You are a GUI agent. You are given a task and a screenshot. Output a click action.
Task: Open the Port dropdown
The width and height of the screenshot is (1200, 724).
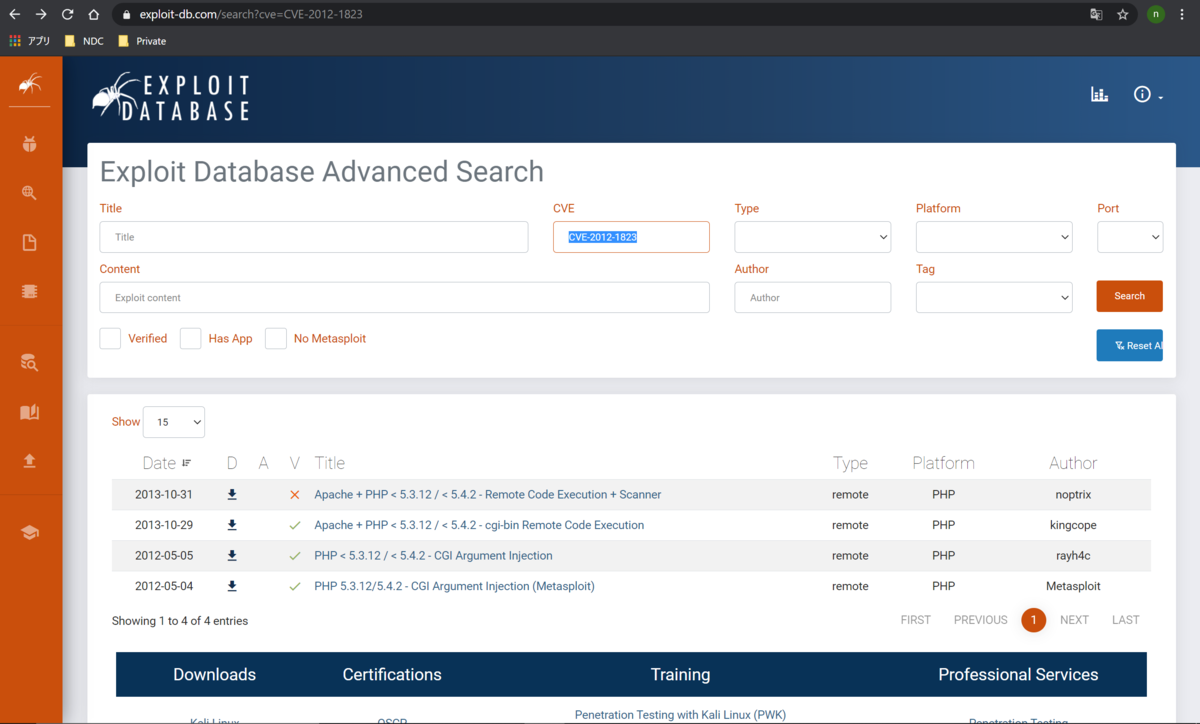pos(1130,237)
